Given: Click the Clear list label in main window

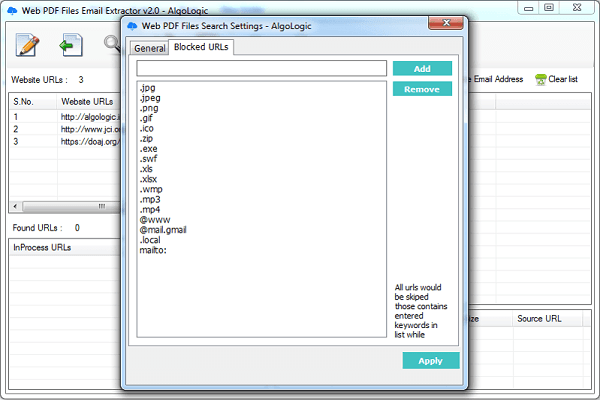Looking at the screenshot, I should [x=563, y=79].
